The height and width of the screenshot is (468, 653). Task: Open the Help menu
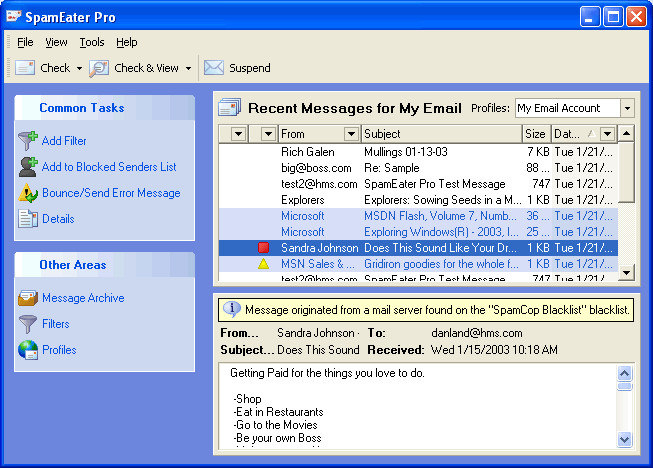click(127, 42)
